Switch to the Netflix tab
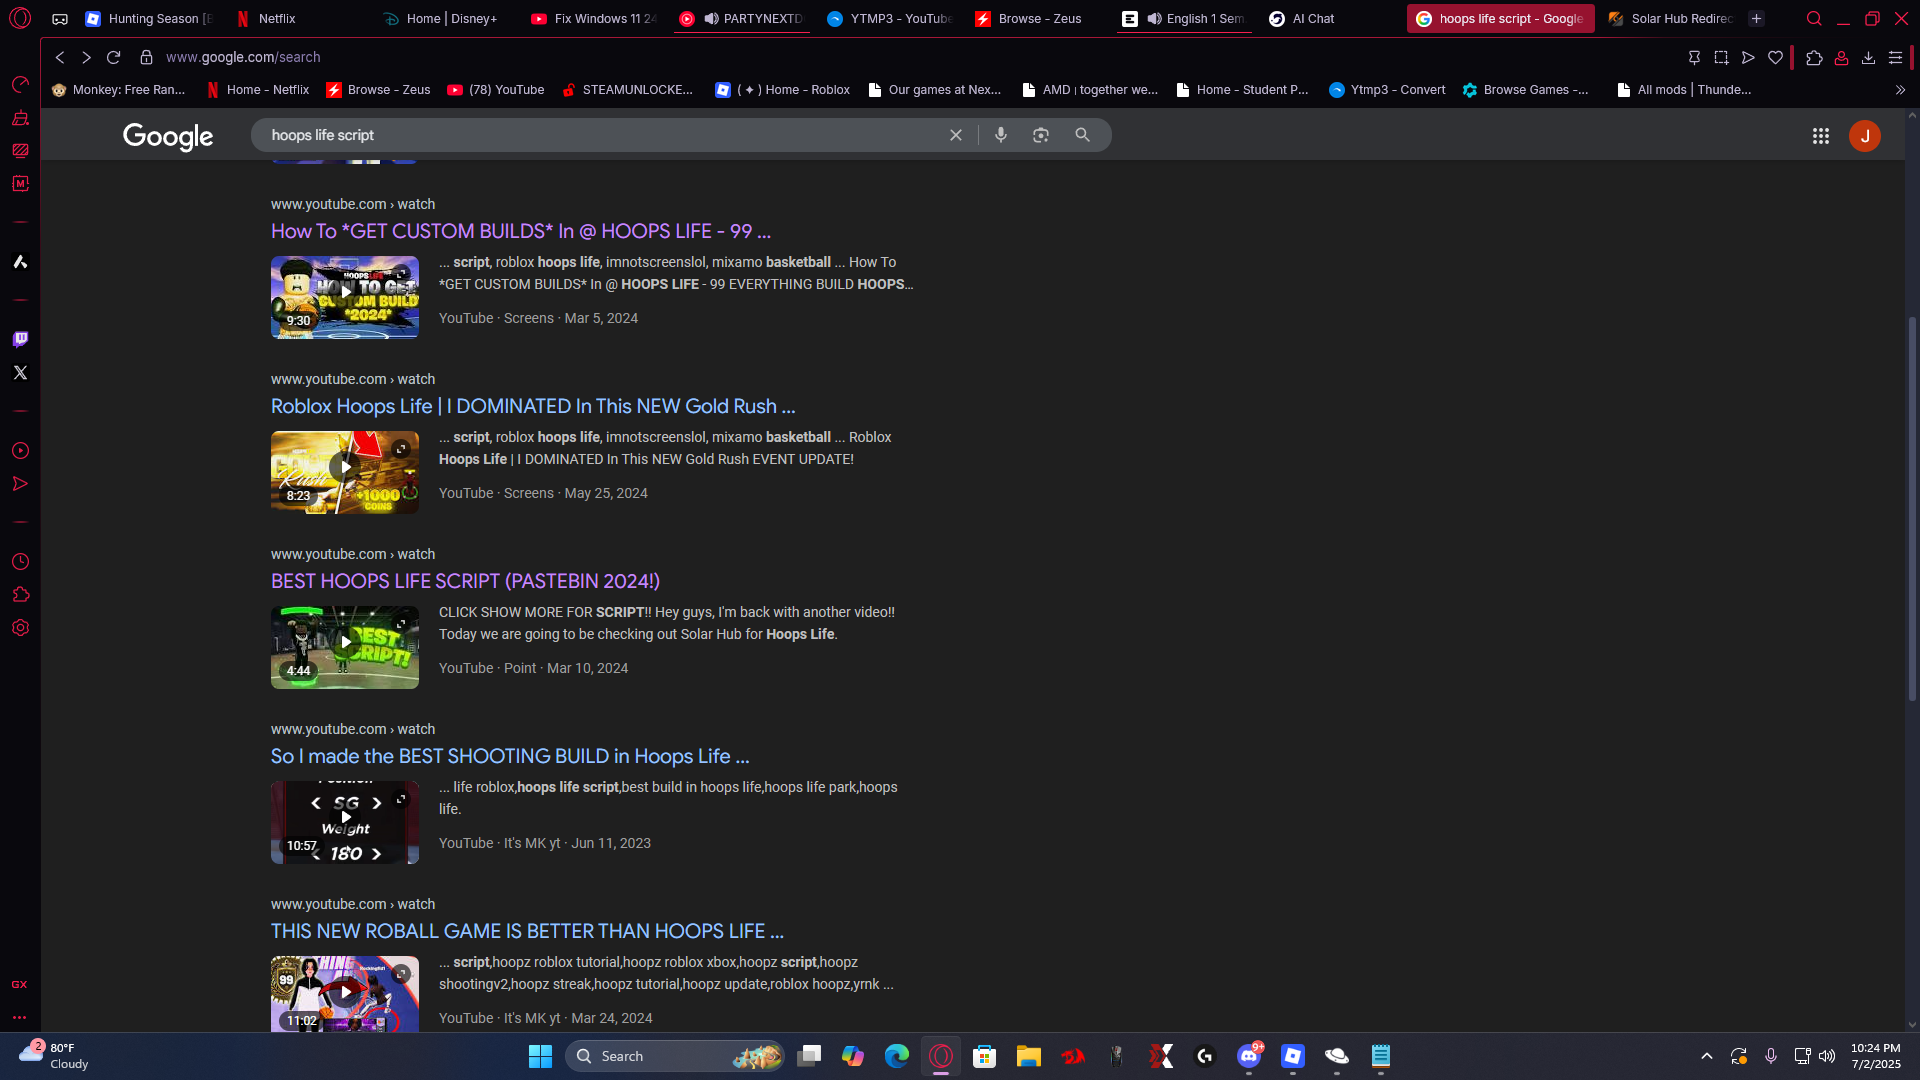Image resolution: width=1920 pixels, height=1080 pixels. click(299, 19)
